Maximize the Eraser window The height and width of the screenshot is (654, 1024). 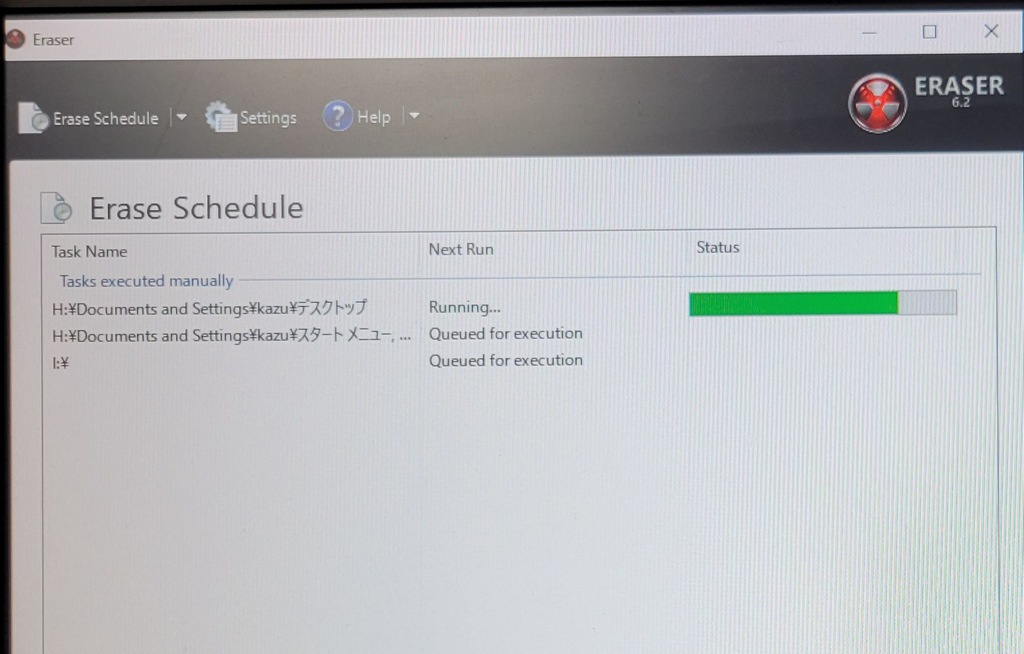click(929, 32)
